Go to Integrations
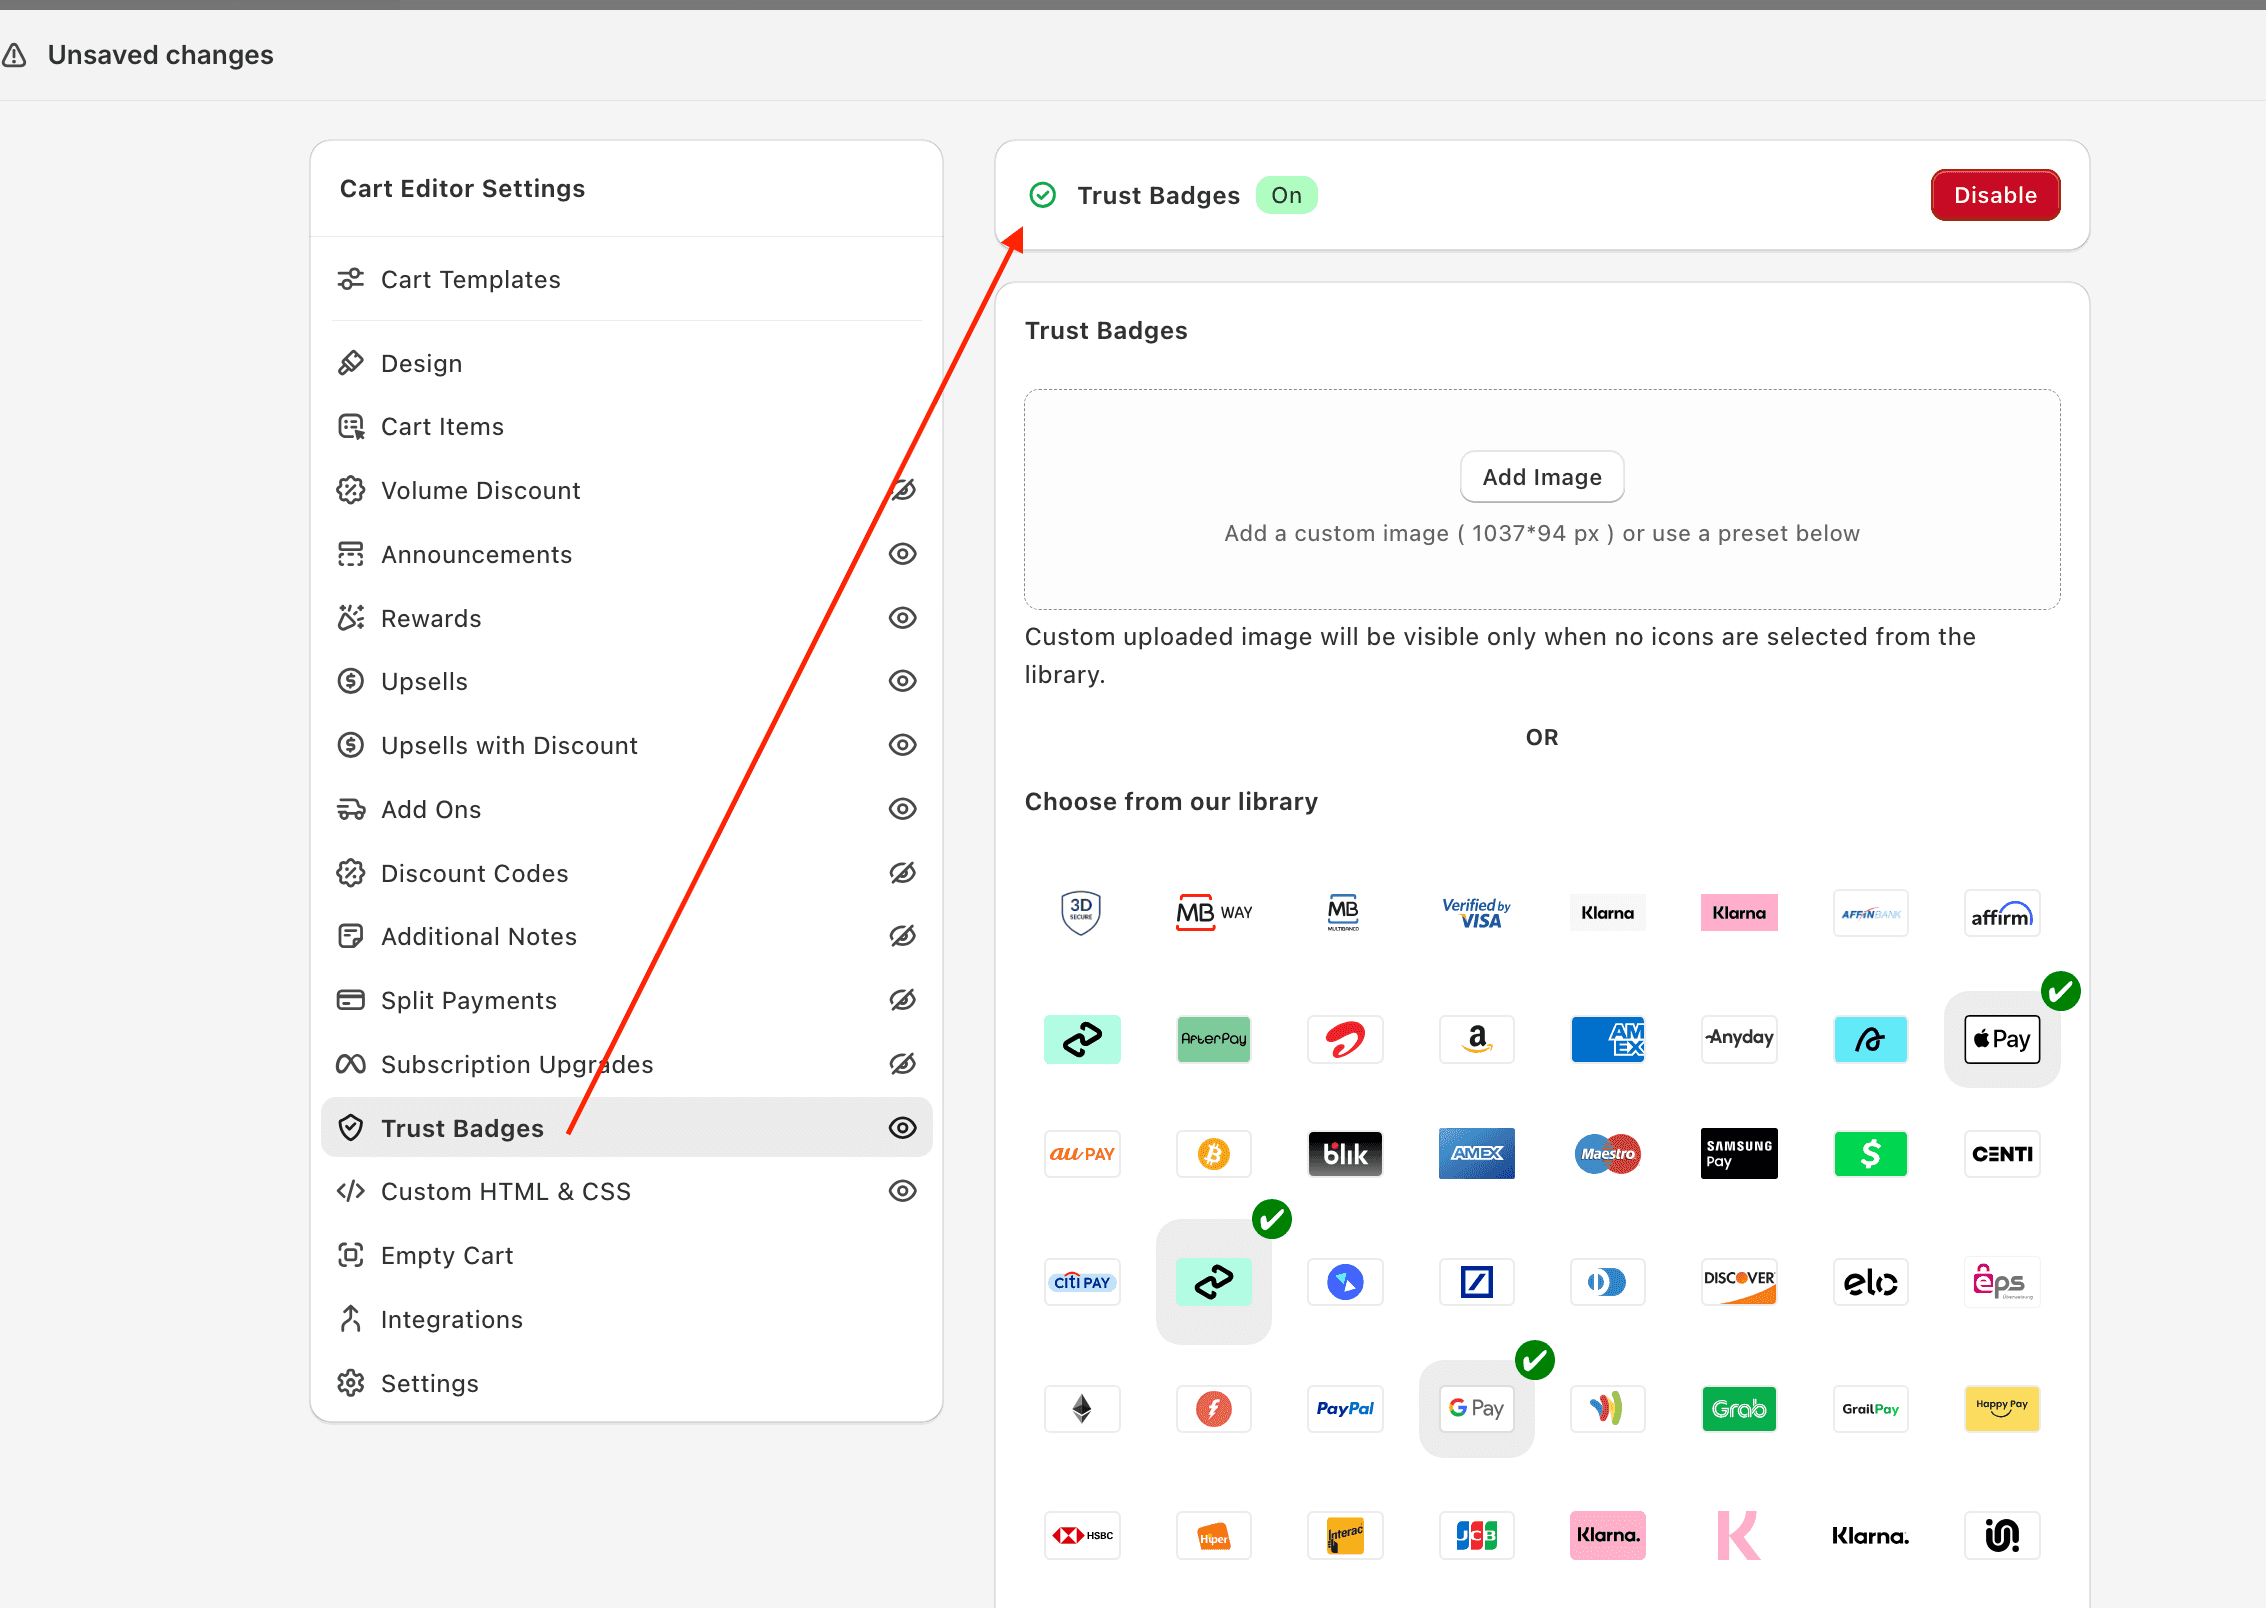 point(627,1319)
